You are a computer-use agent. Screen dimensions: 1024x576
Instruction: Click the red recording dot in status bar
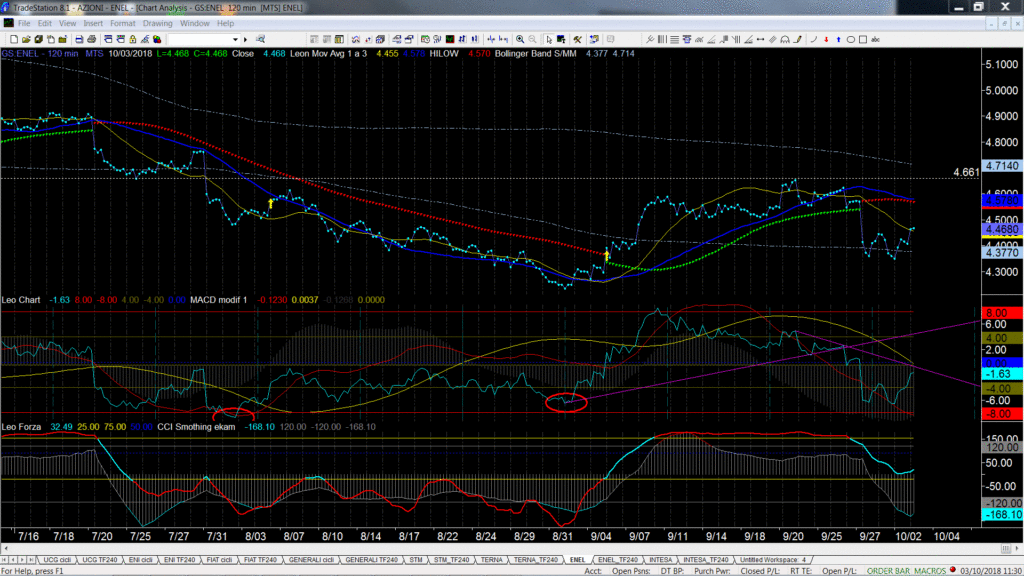953,570
